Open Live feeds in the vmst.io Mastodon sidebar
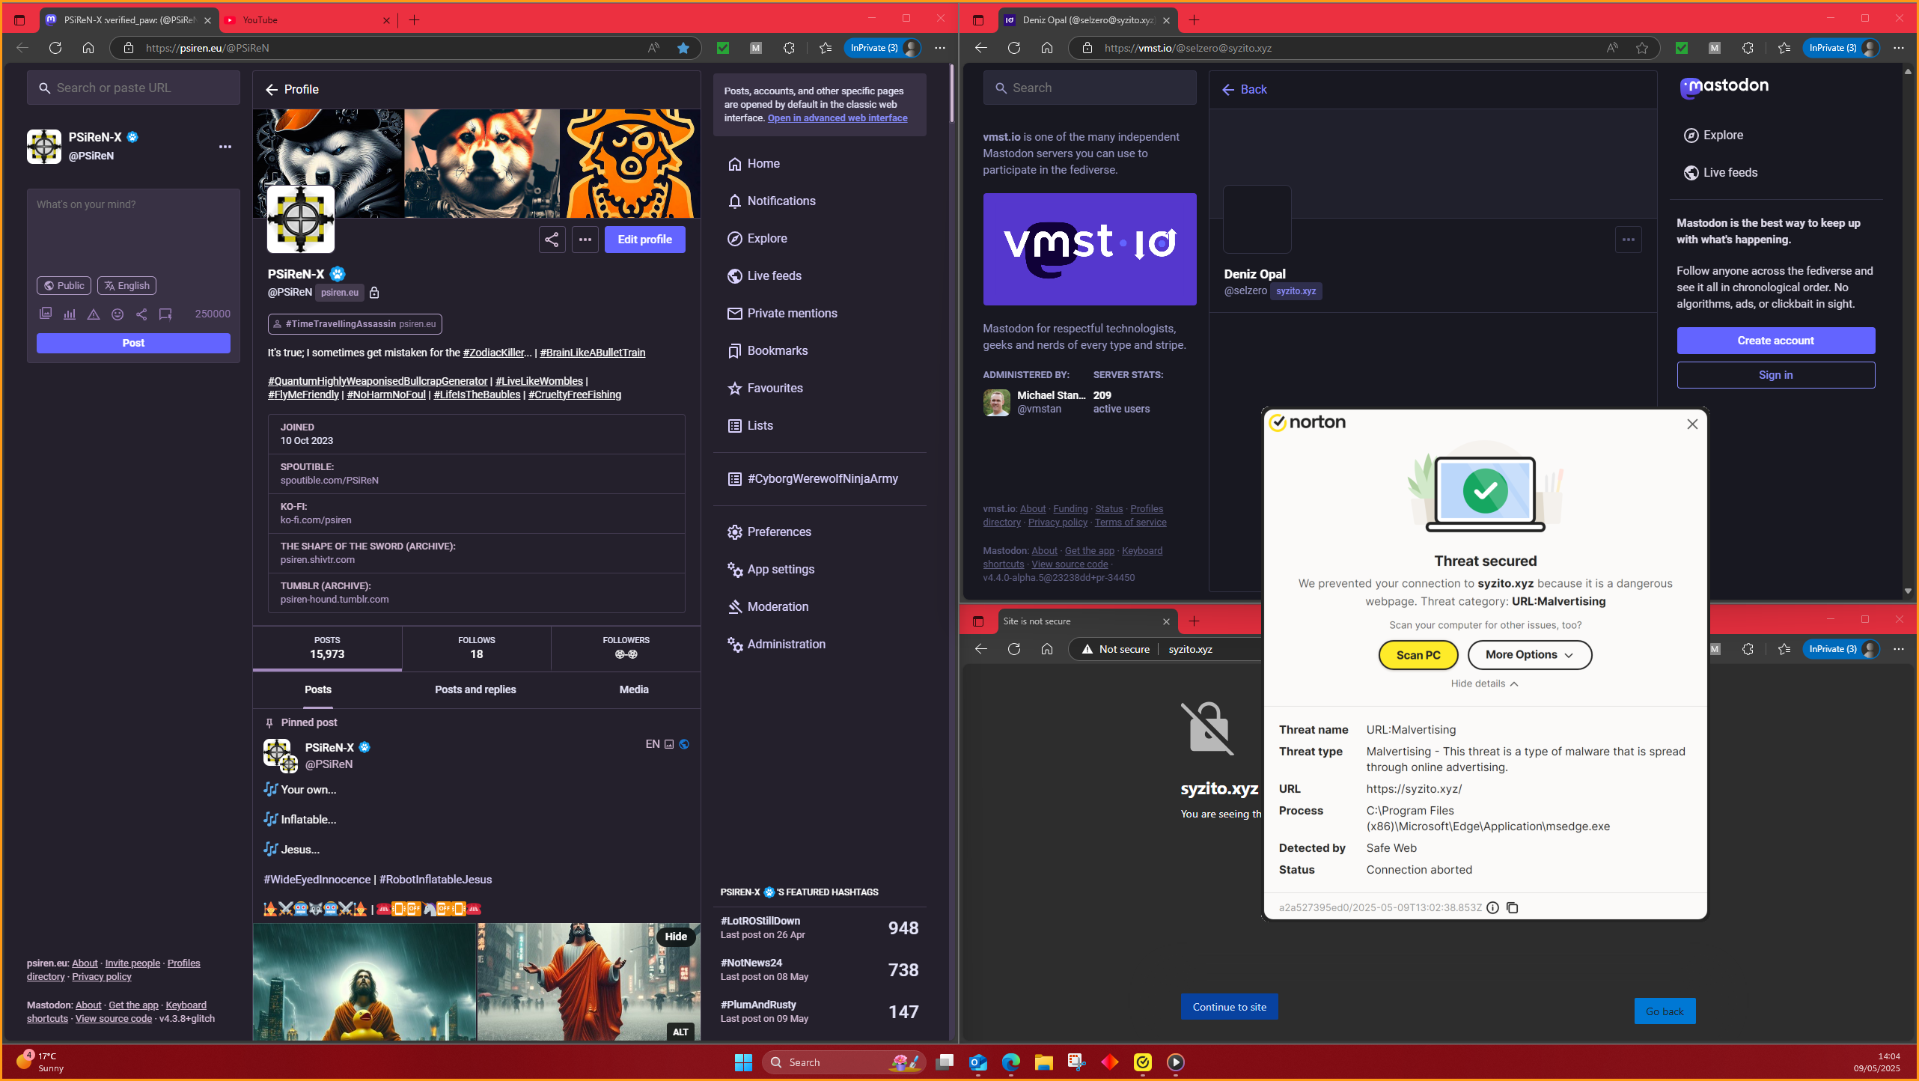 point(1720,173)
